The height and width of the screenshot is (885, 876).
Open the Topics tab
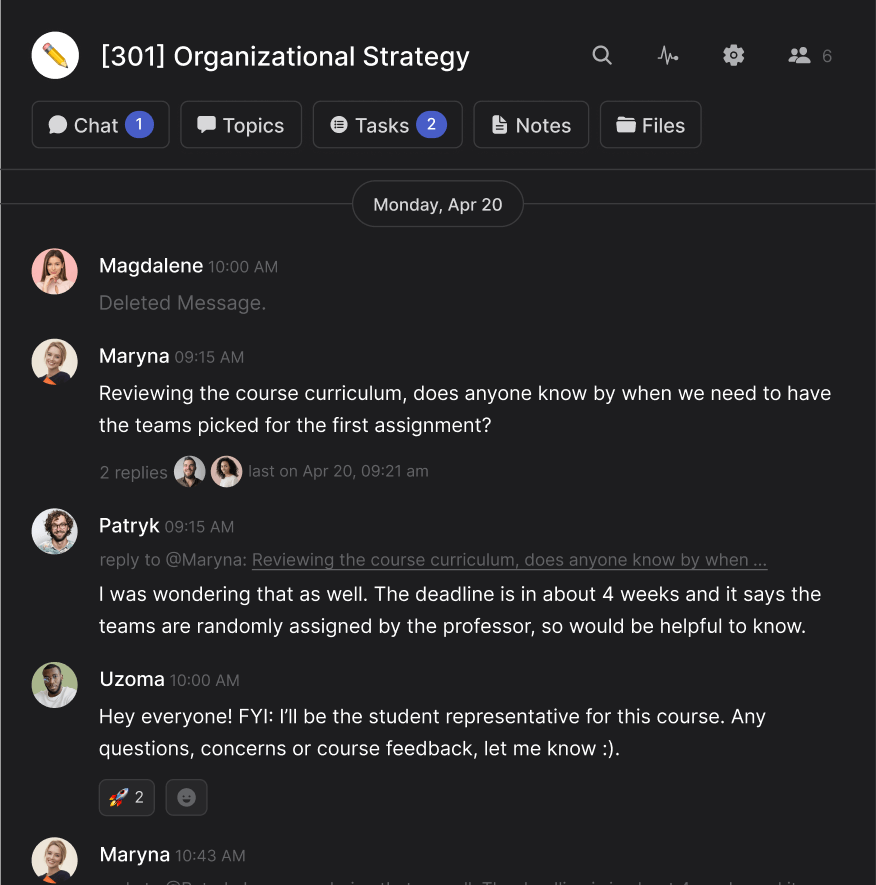[241, 125]
